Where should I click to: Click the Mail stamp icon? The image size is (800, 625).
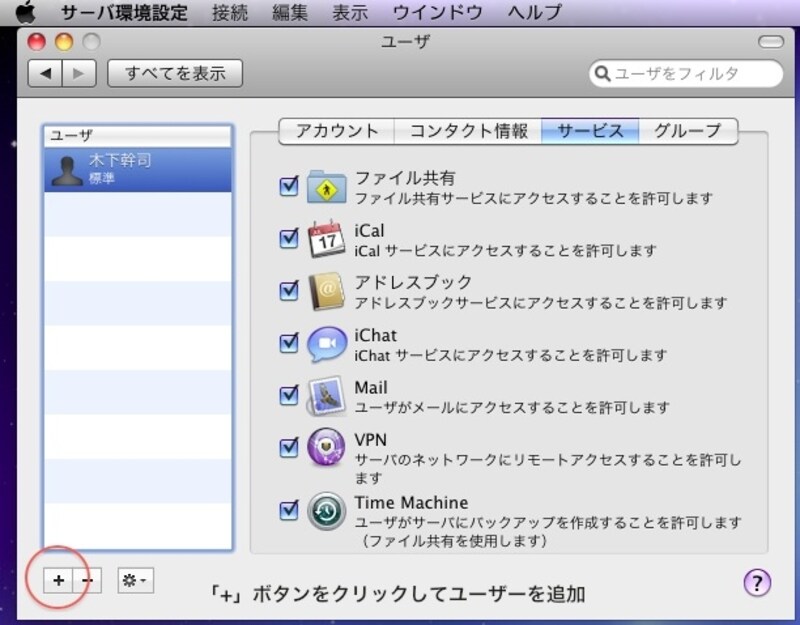click(x=326, y=395)
